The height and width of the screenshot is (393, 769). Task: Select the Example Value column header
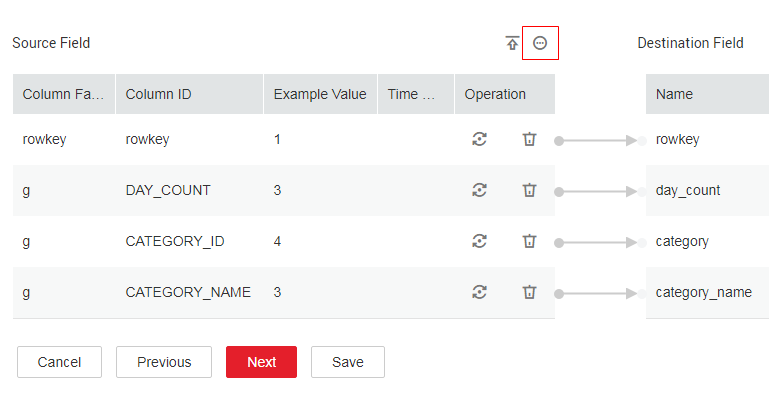point(320,94)
